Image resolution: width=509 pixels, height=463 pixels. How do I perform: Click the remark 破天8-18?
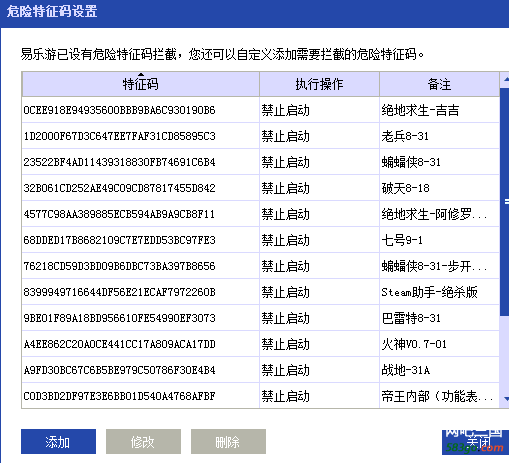click(405, 188)
